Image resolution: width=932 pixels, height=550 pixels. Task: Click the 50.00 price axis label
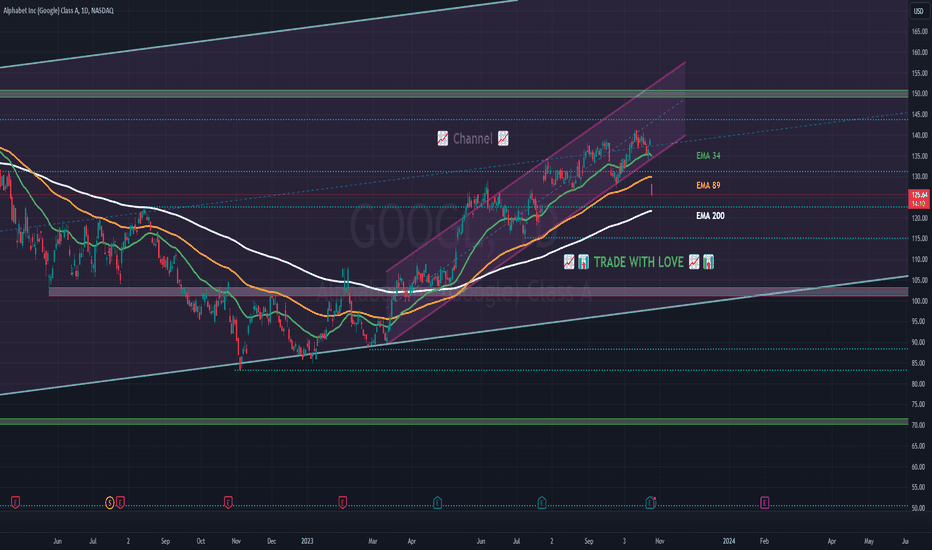coord(920,508)
